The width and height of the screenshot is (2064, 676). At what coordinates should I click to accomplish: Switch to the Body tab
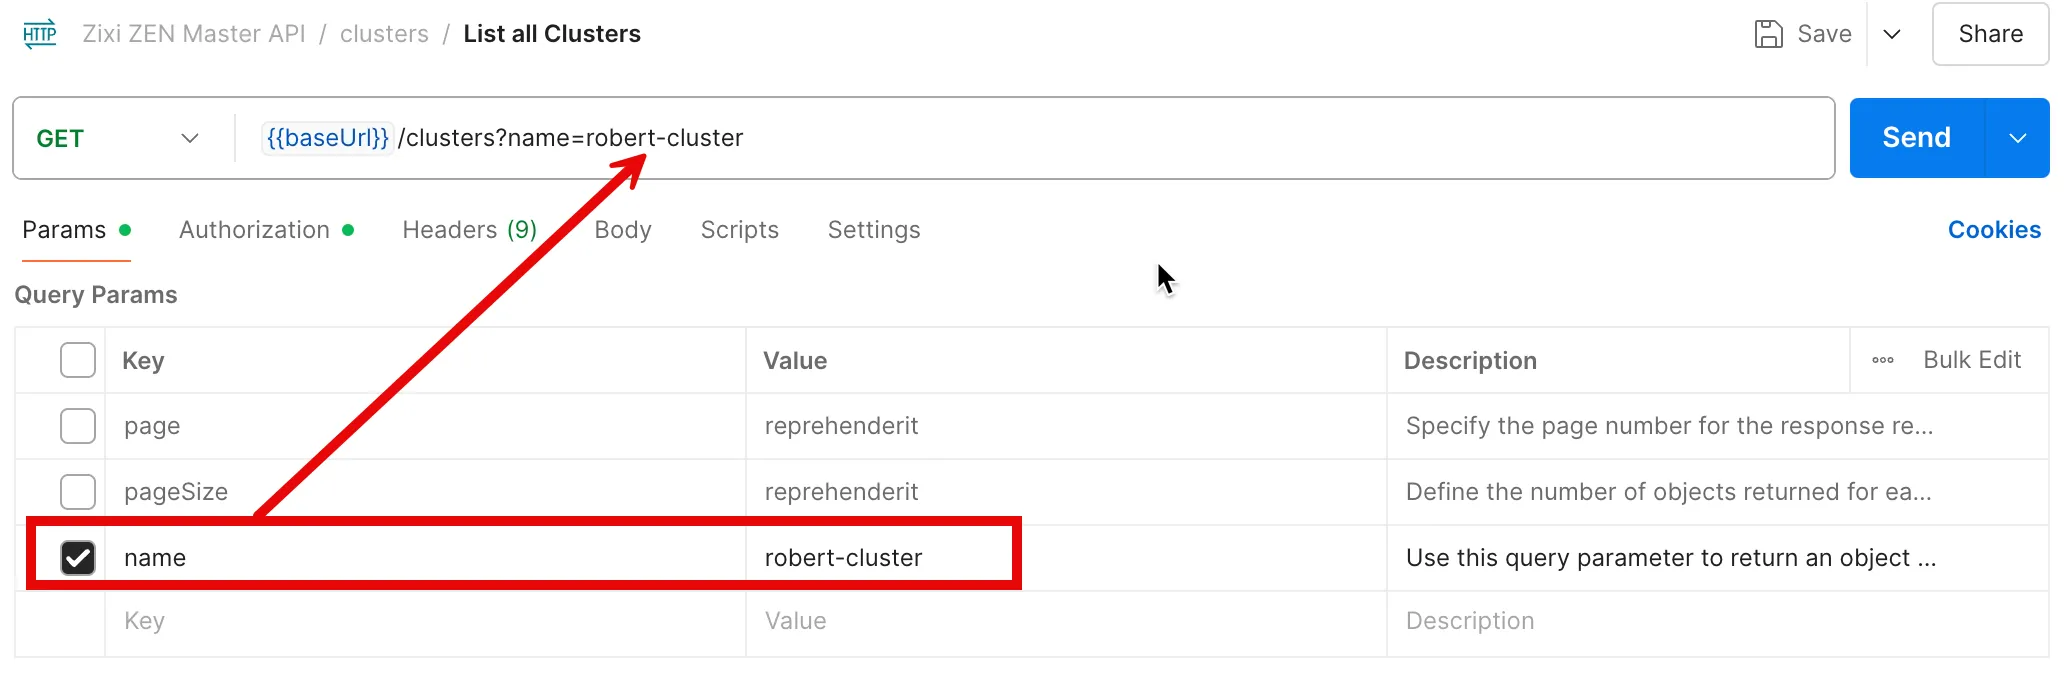pos(623,230)
